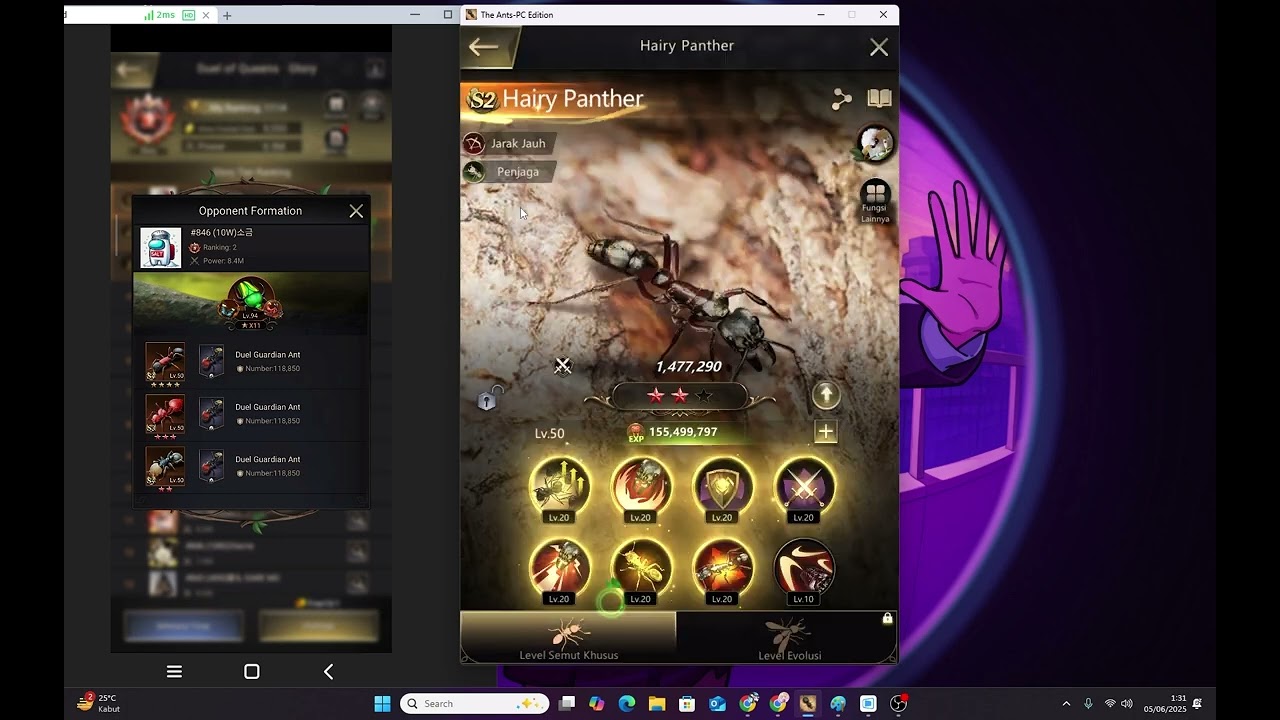
Task: Open the shield skill icon Lv.20
Action: point(722,489)
